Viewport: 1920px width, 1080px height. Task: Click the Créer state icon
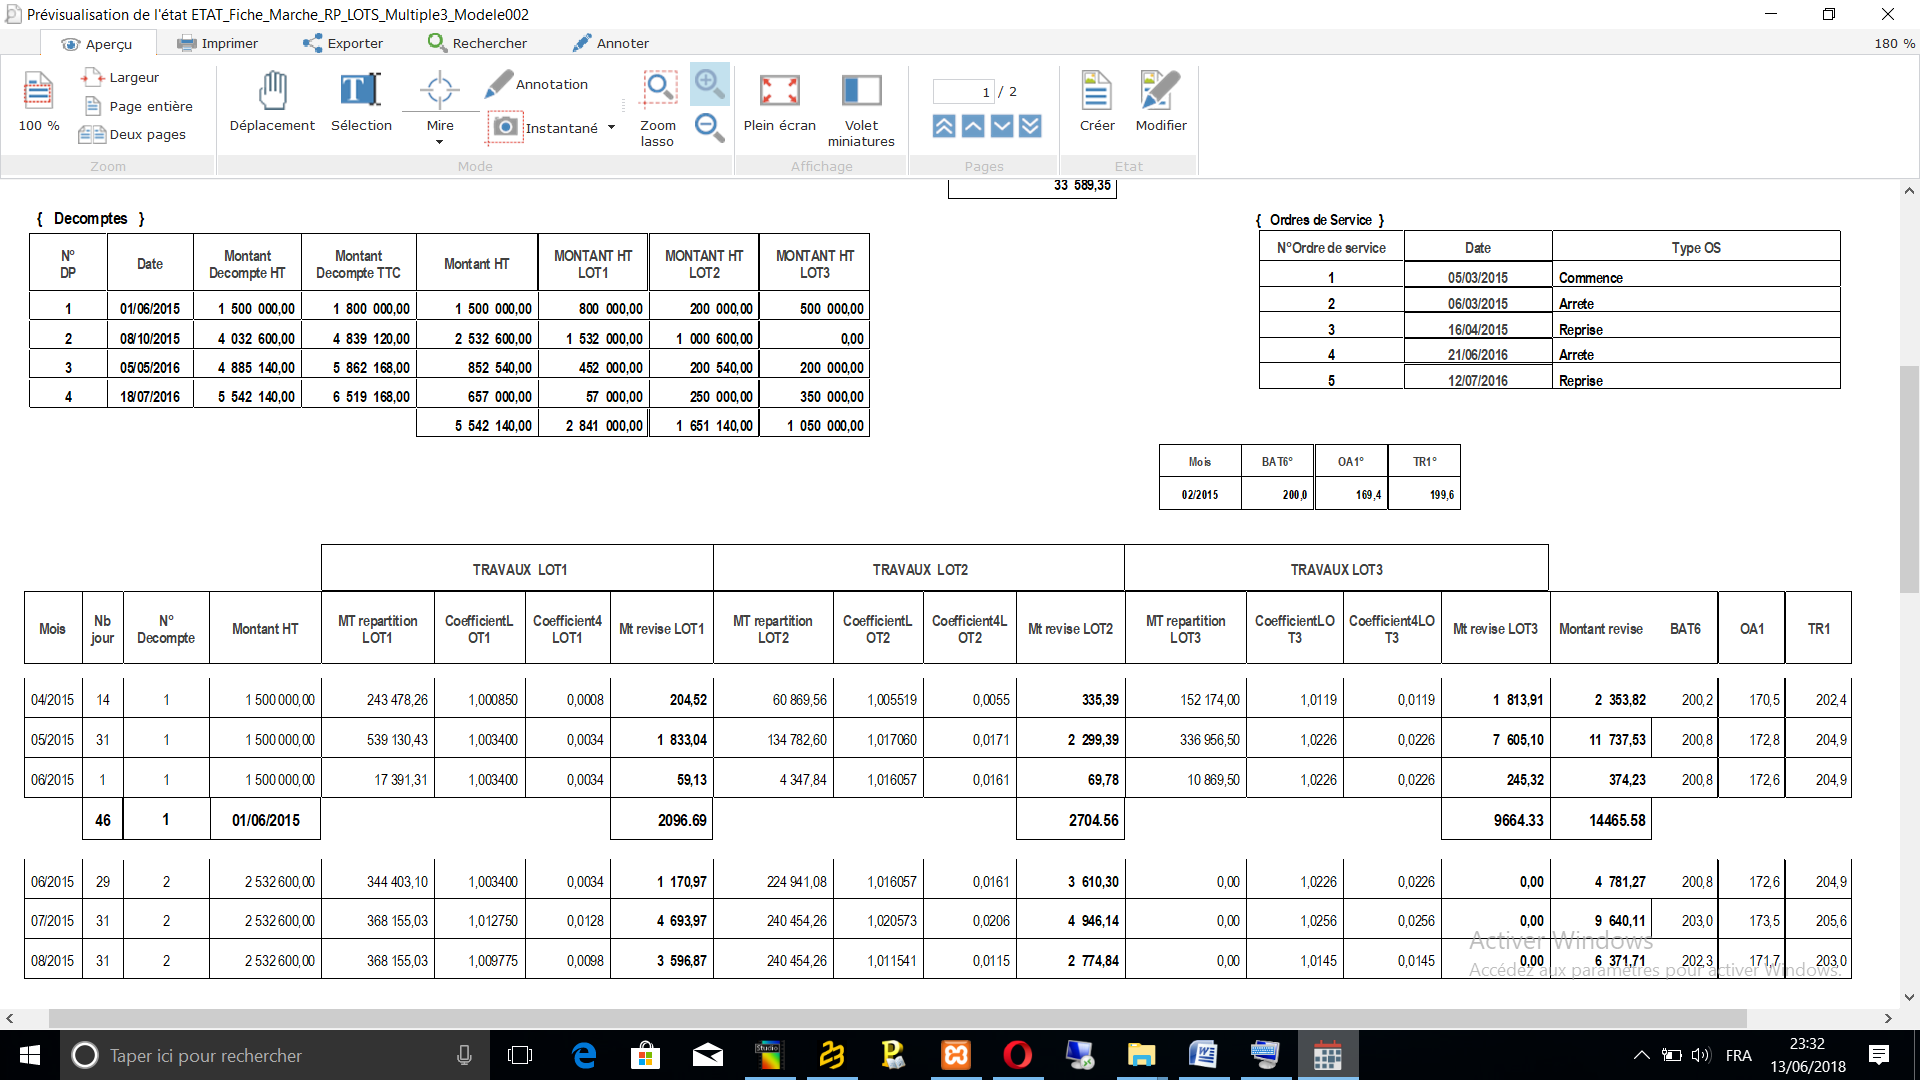[x=1097, y=100]
